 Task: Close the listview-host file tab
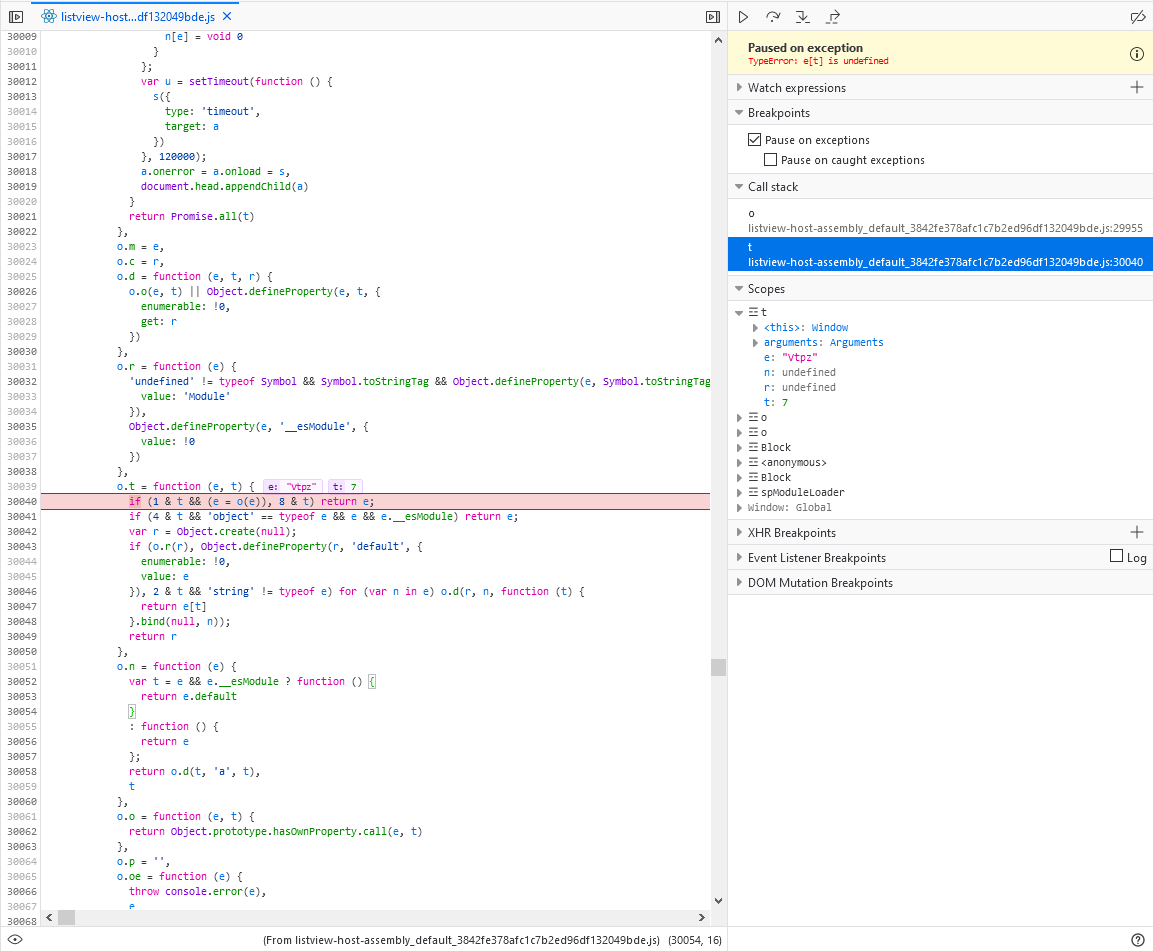click(x=227, y=16)
